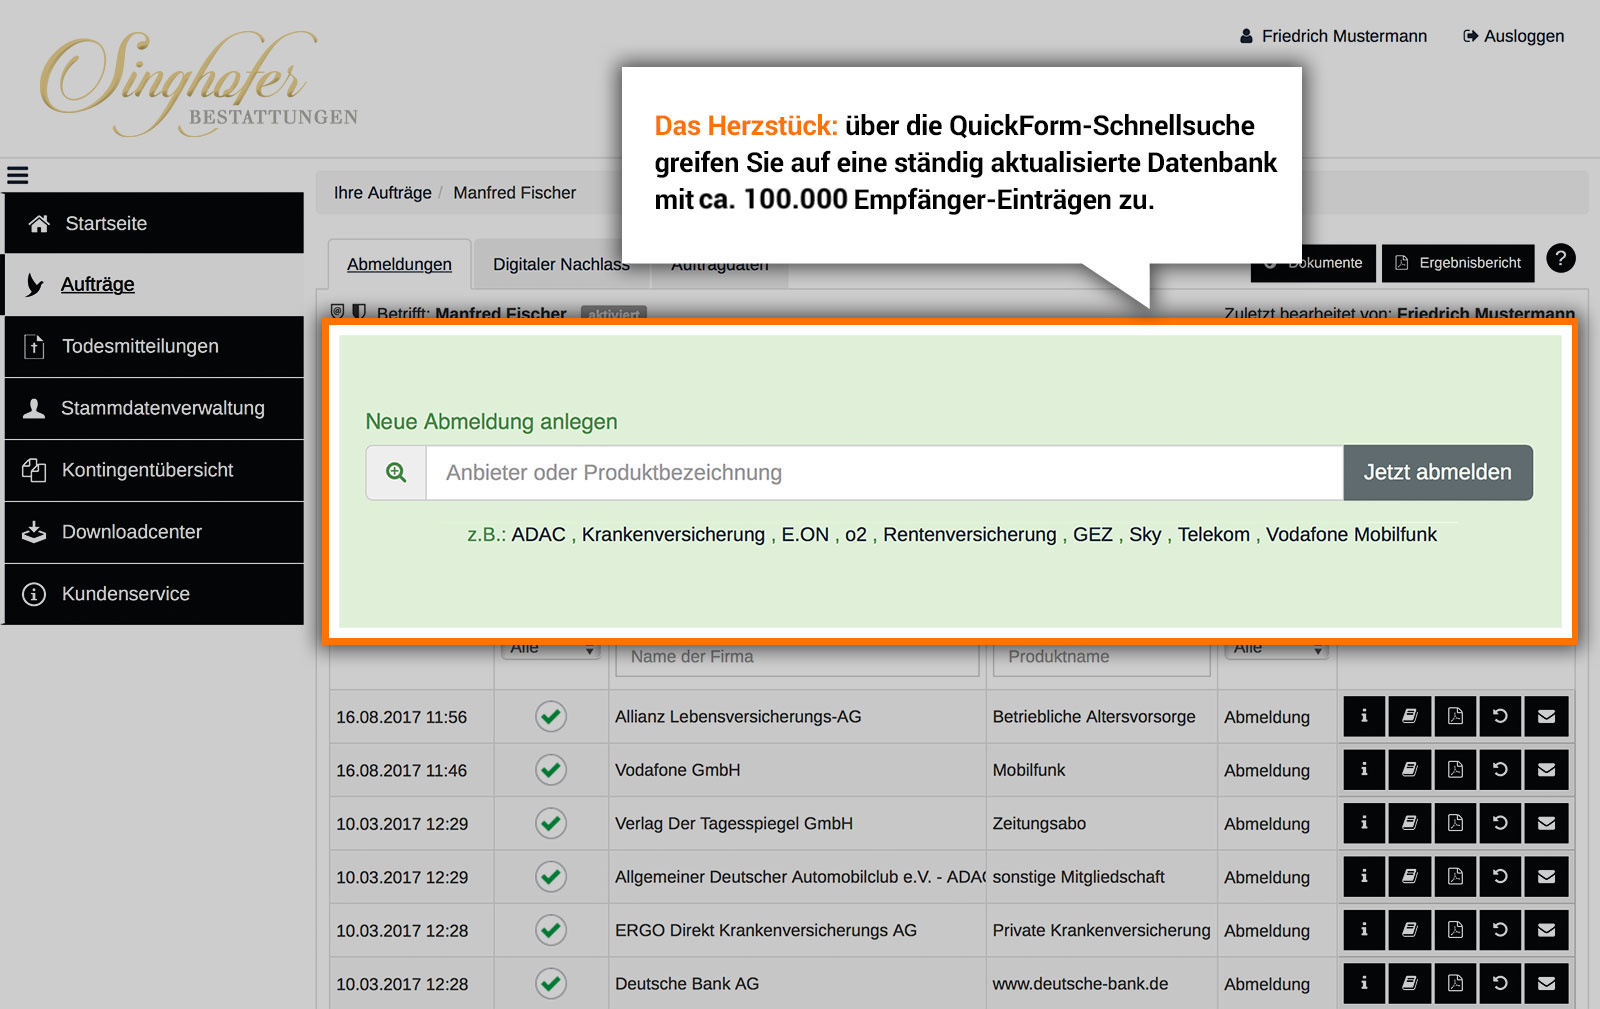Image resolution: width=1600 pixels, height=1009 pixels.
Task: Click cell Betriebliche Altersvorsorge
Action: pyautogui.click(x=1094, y=717)
